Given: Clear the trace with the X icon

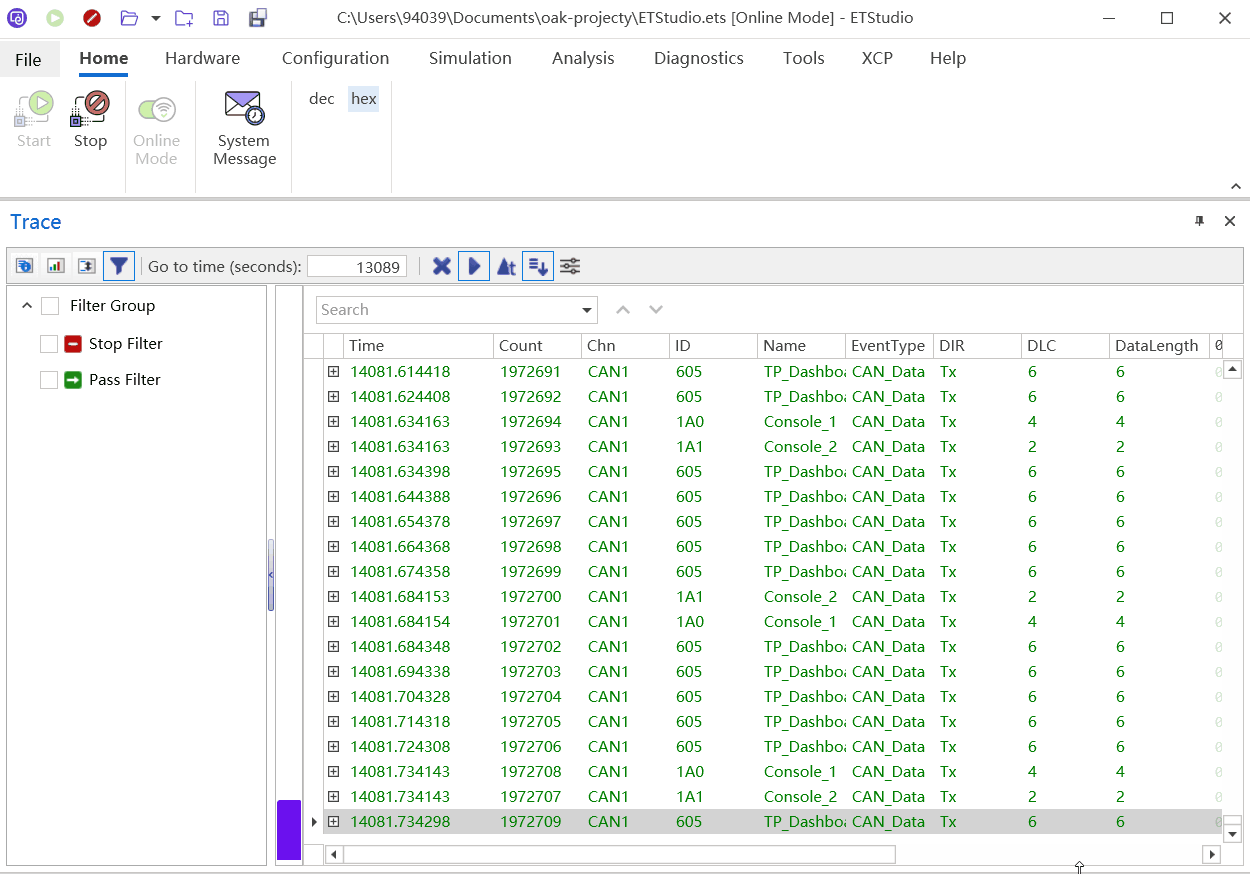Looking at the screenshot, I should click(x=441, y=266).
